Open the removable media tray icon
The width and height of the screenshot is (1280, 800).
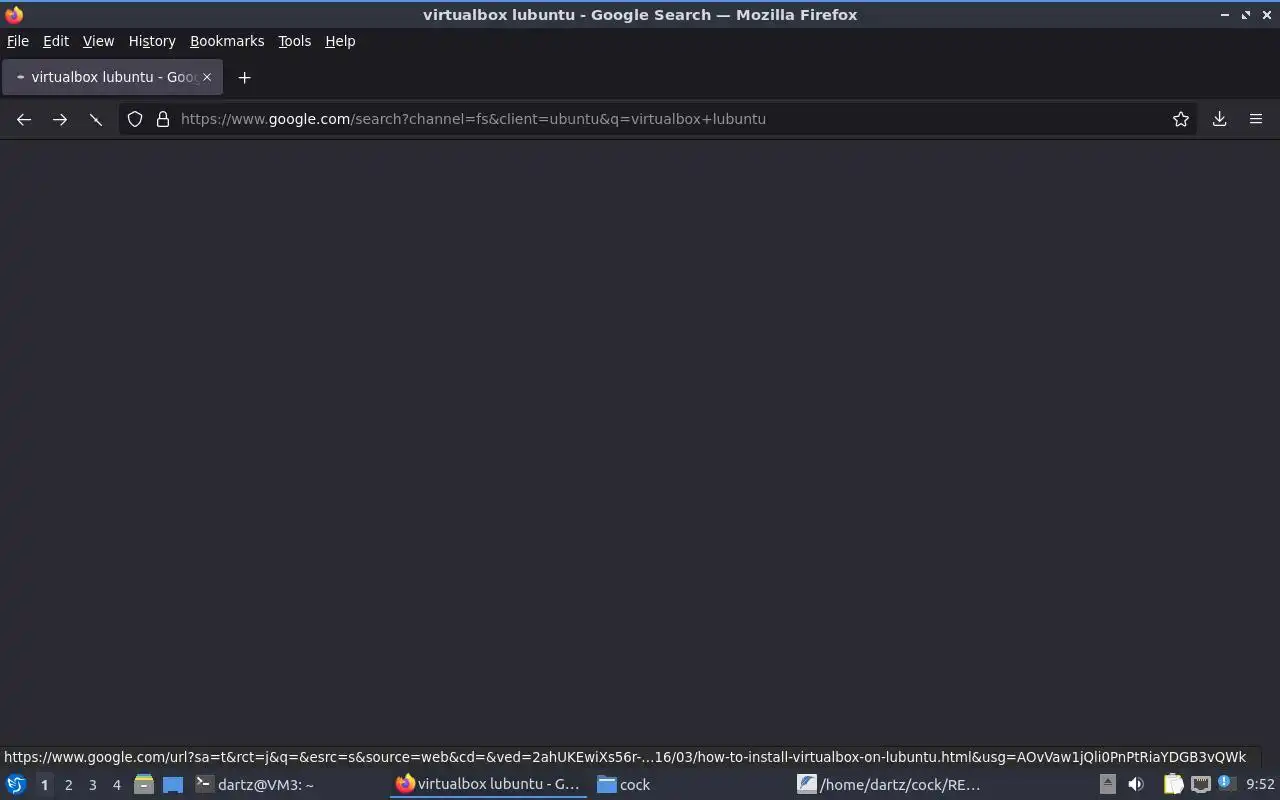coord(1107,785)
